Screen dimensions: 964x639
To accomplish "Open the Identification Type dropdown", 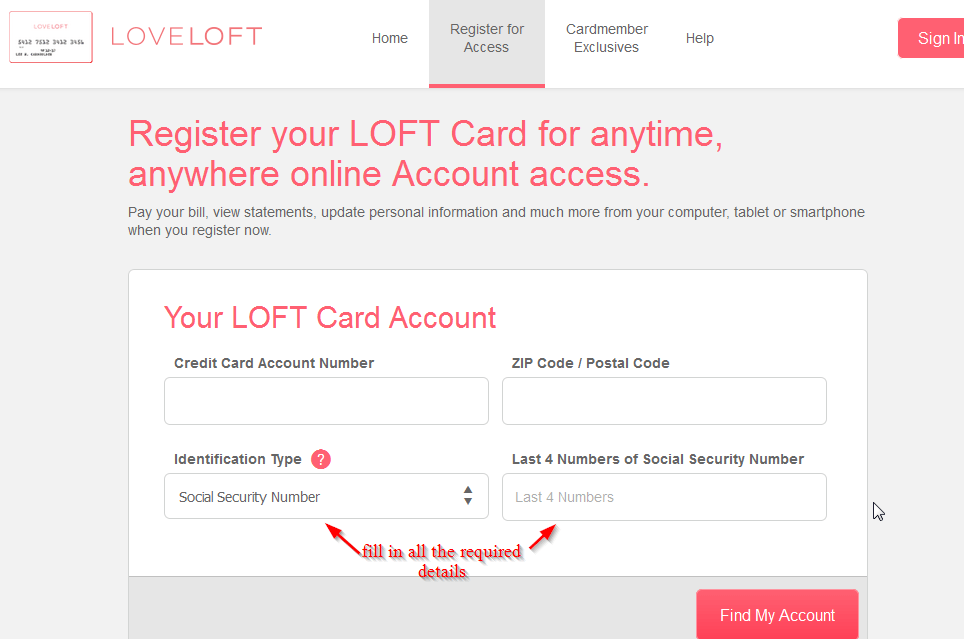I will point(326,496).
